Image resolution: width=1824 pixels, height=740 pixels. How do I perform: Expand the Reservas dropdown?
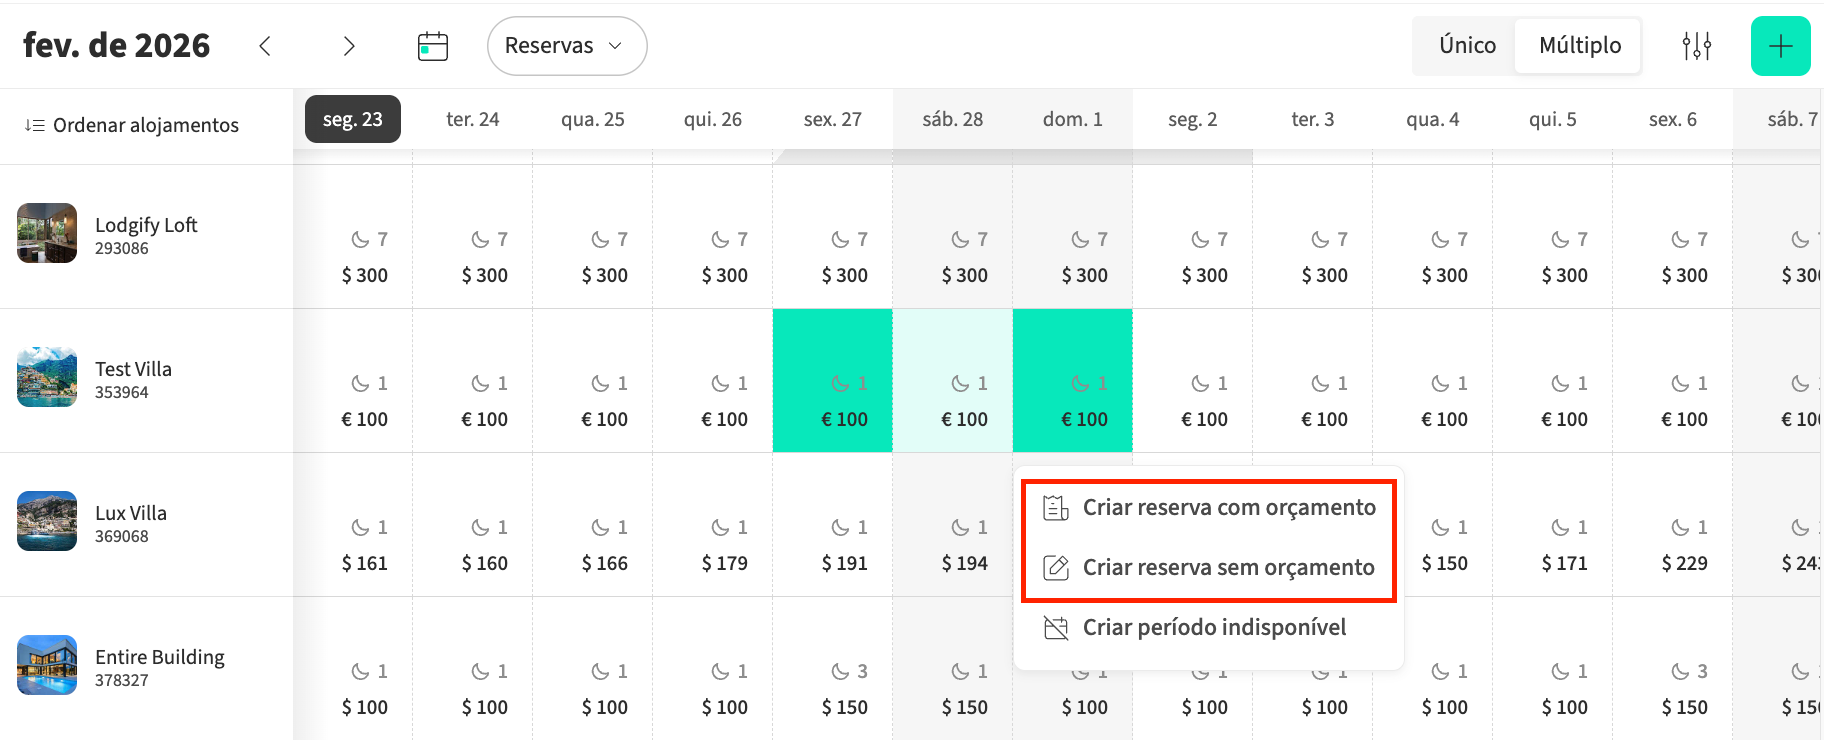tap(566, 46)
